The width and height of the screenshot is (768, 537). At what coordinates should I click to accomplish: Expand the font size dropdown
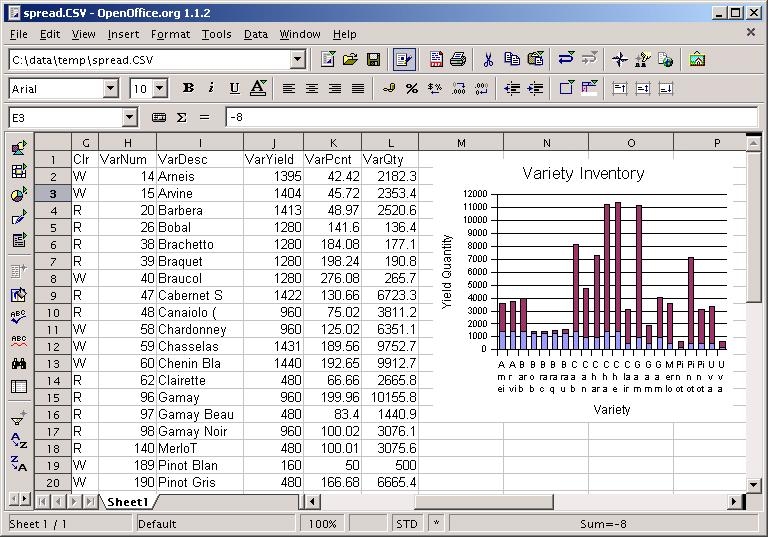(160, 89)
